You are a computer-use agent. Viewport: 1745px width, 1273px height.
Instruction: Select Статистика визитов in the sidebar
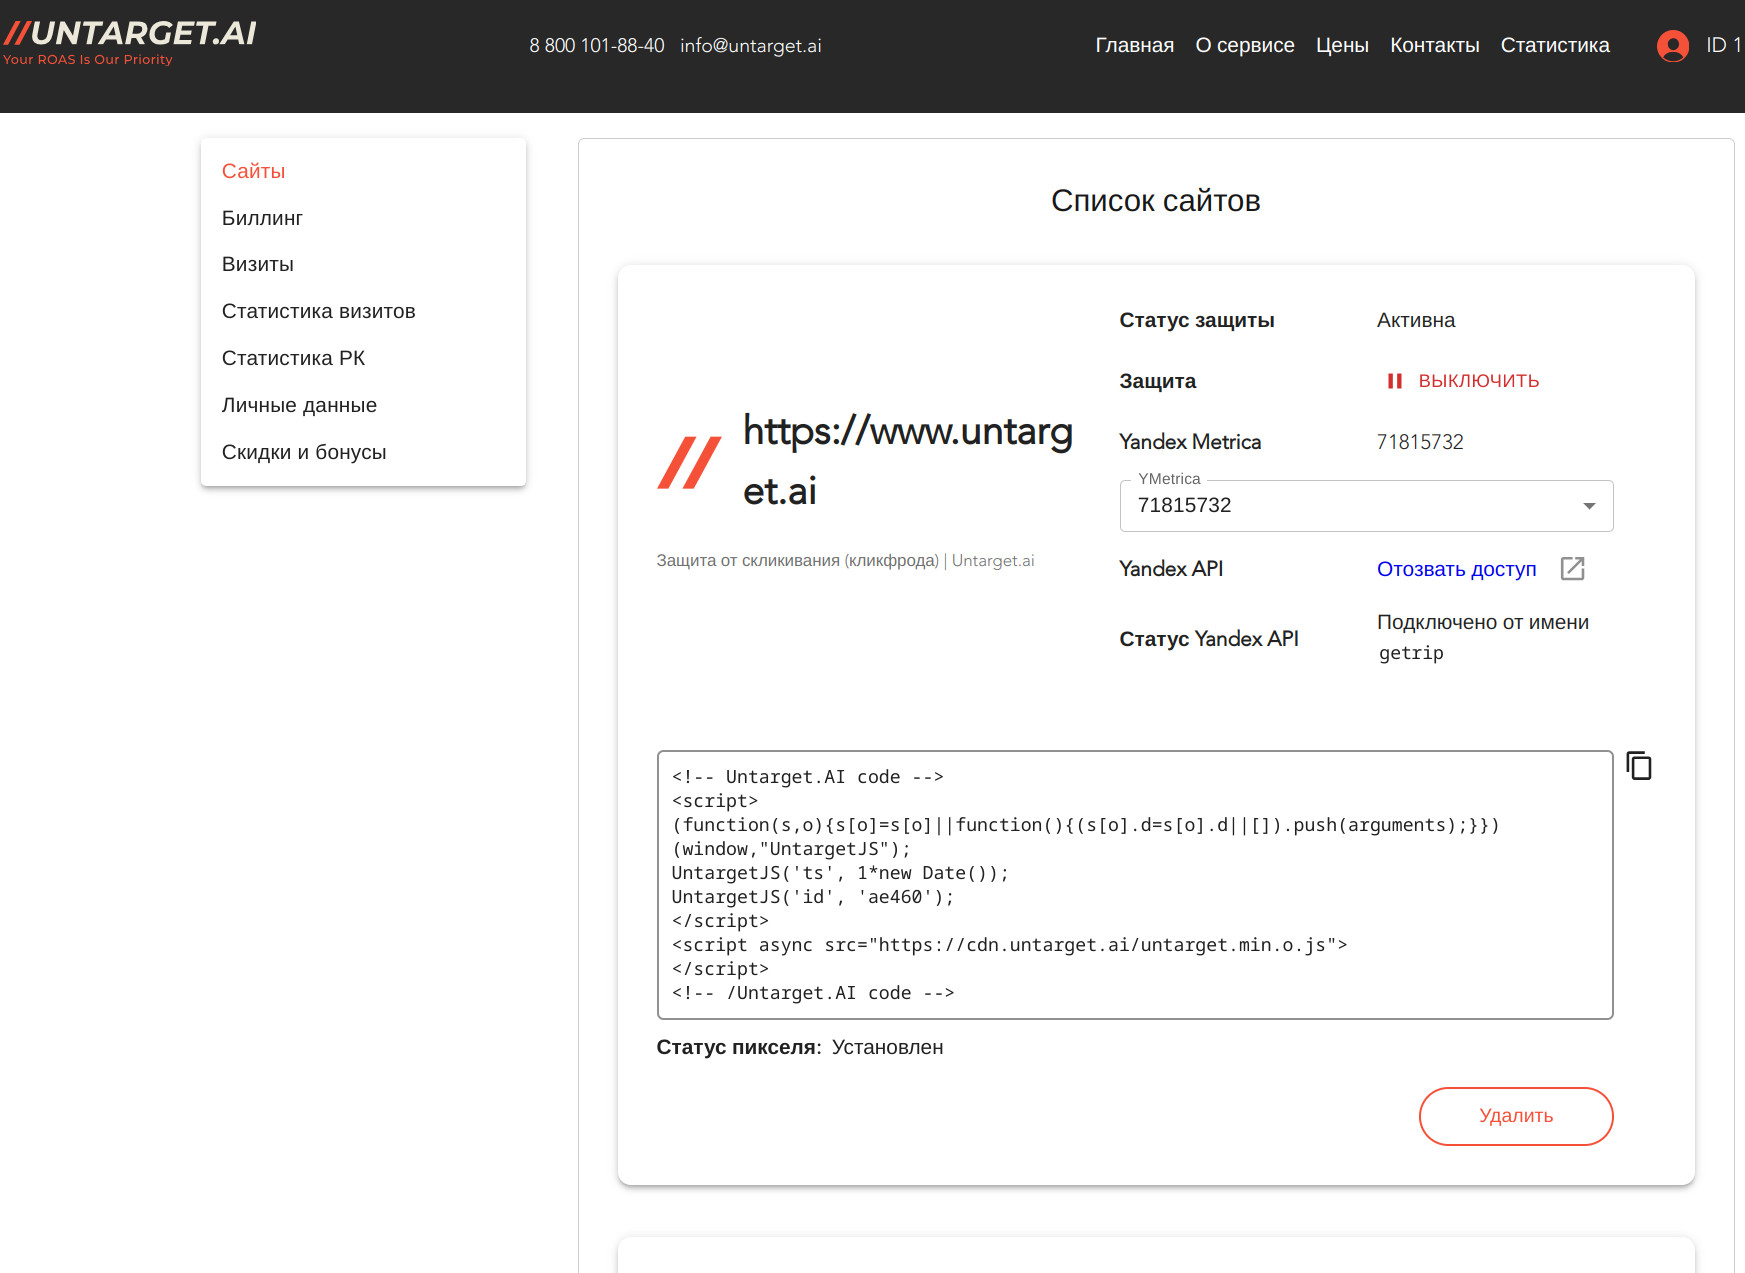(x=318, y=311)
